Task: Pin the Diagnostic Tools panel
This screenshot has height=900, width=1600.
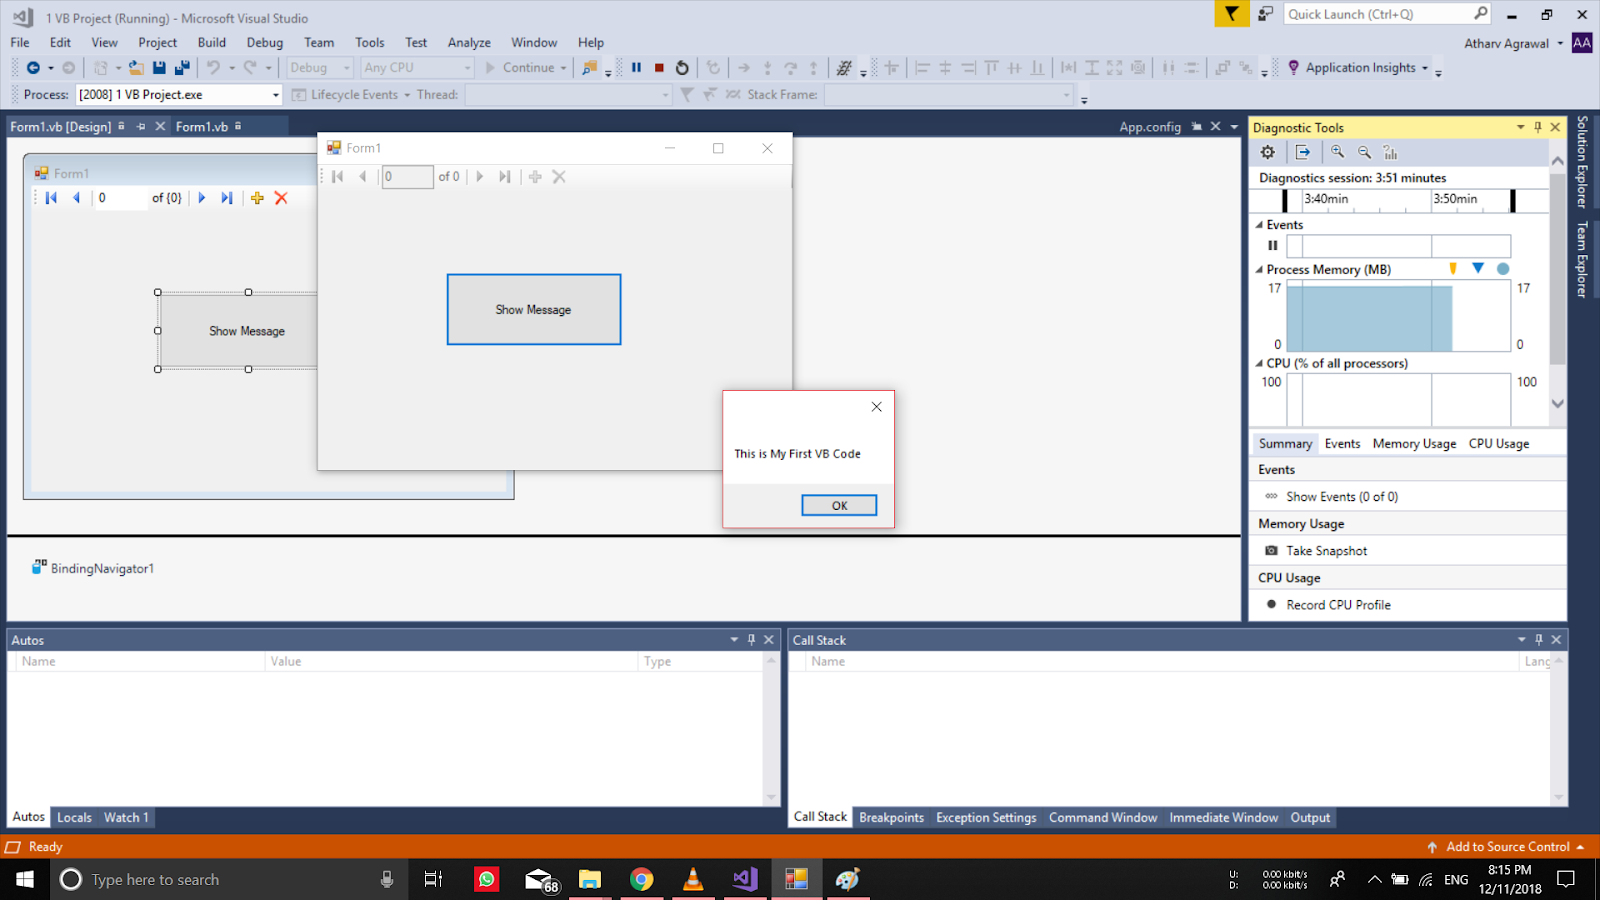Action: pos(1538,127)
